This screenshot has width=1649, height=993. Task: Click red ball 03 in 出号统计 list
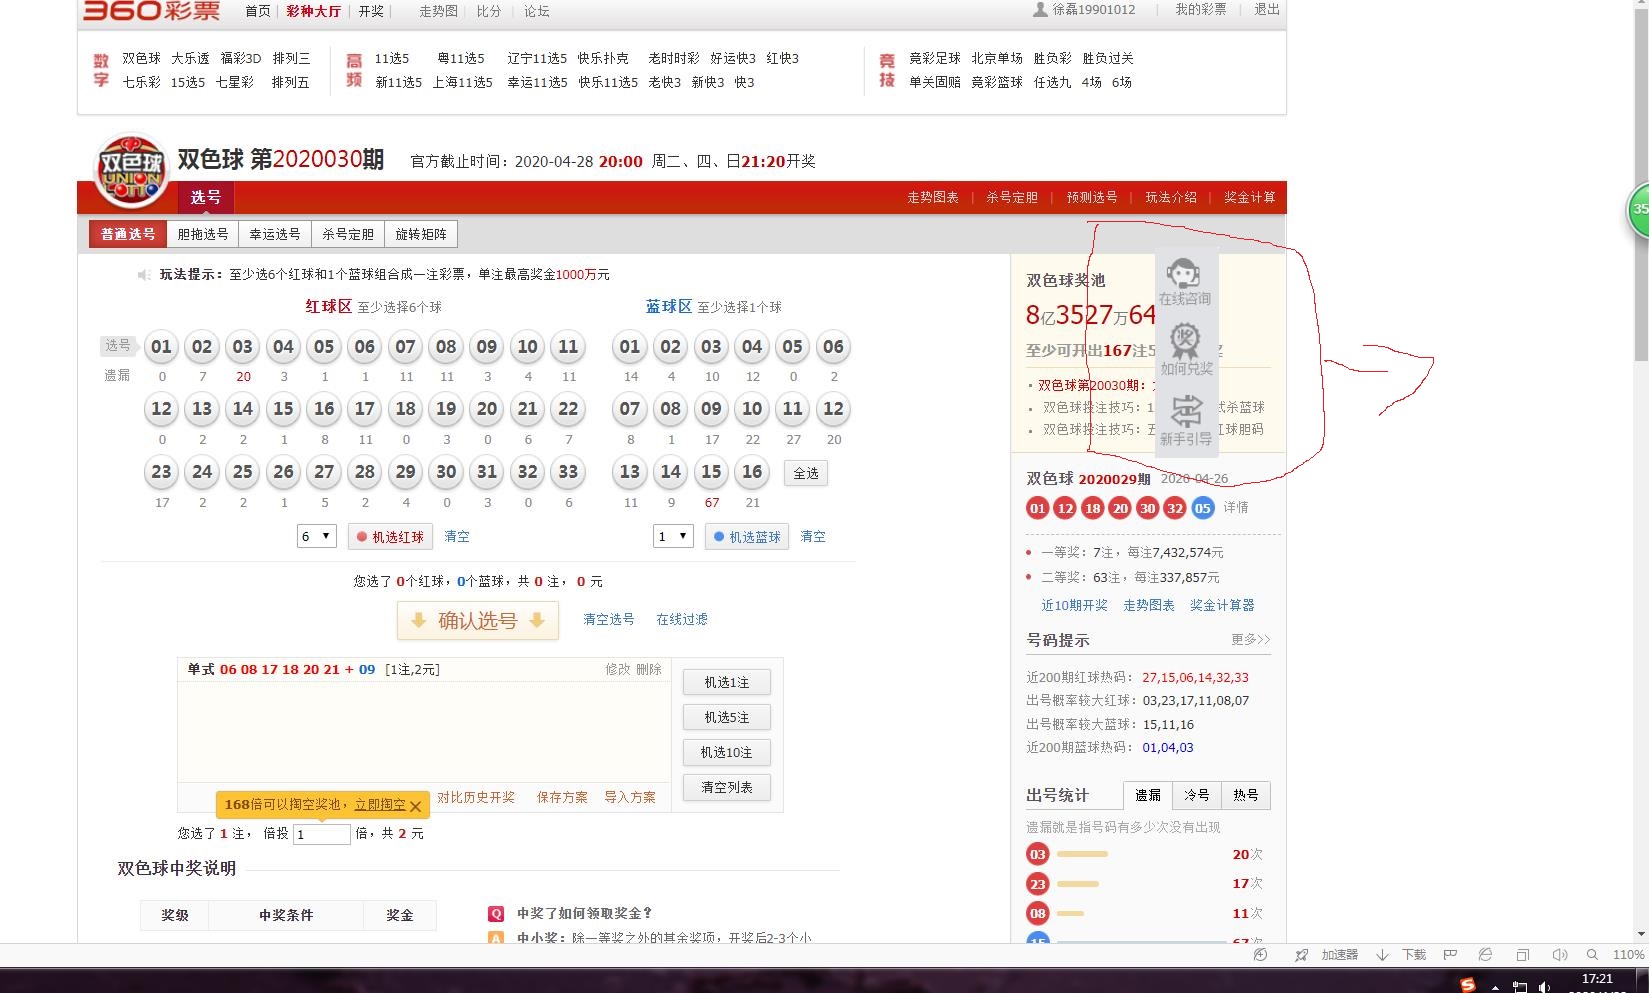click(1038, 855)
